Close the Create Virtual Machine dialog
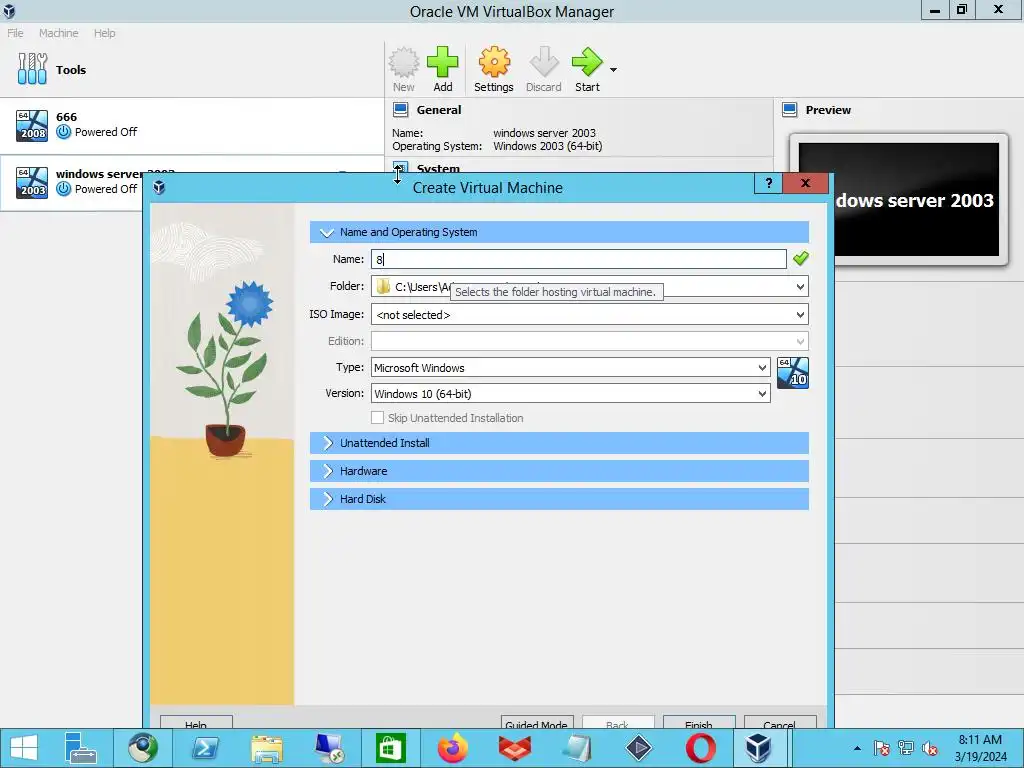Viewport: 1024px width, 768px height. 805,184
